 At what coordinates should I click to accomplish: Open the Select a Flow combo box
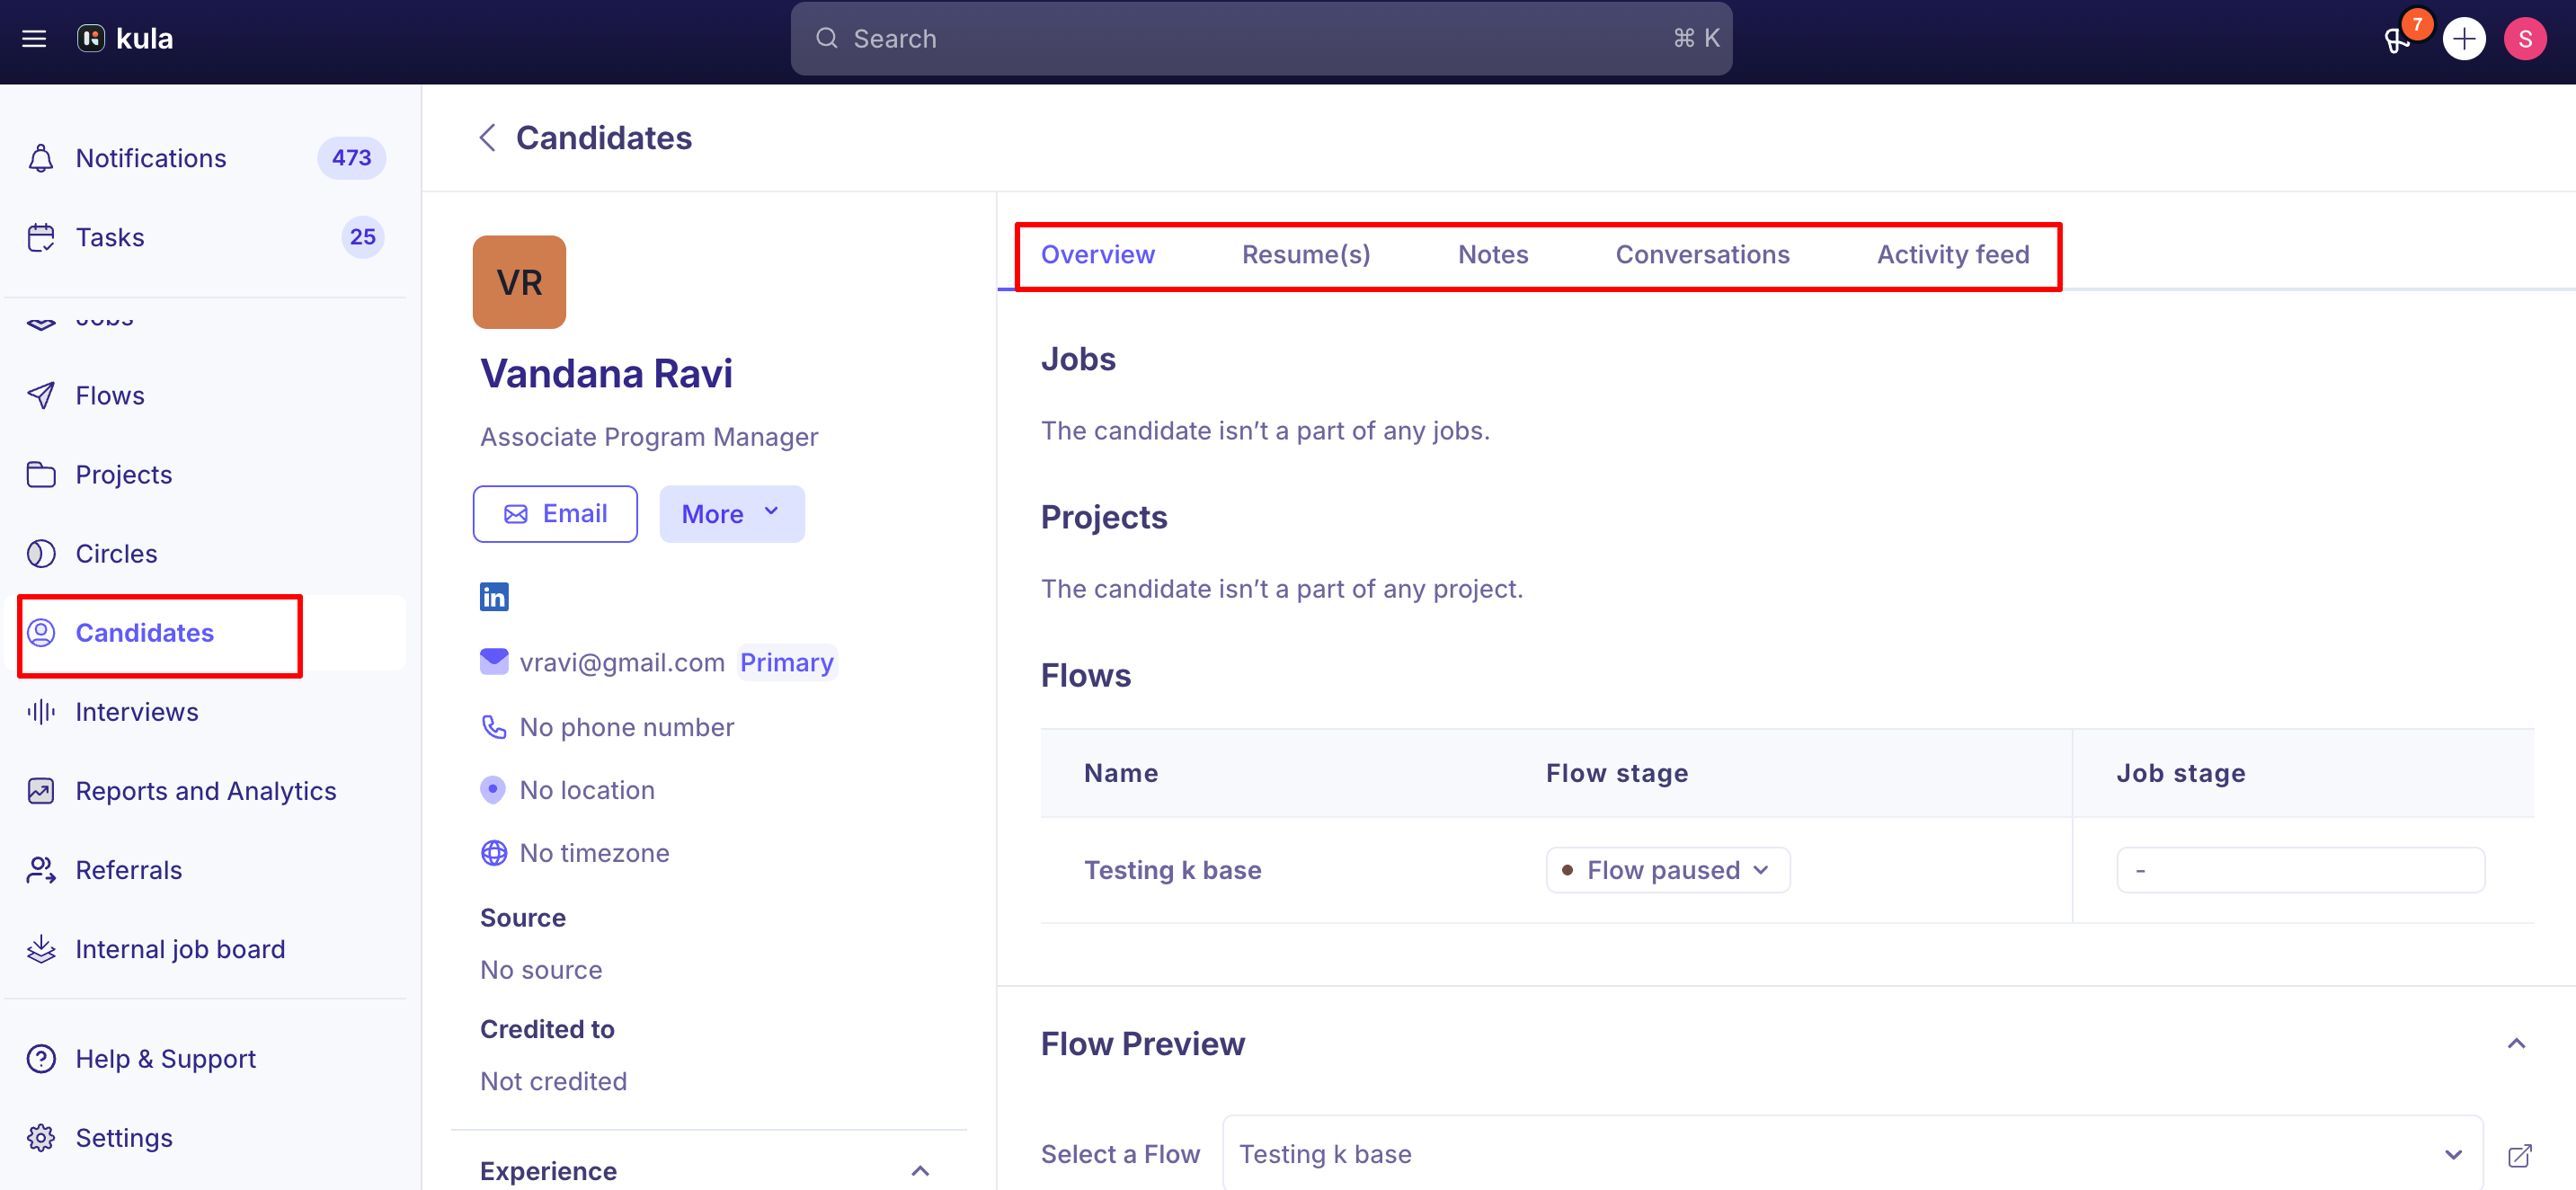point(1852,1154)
